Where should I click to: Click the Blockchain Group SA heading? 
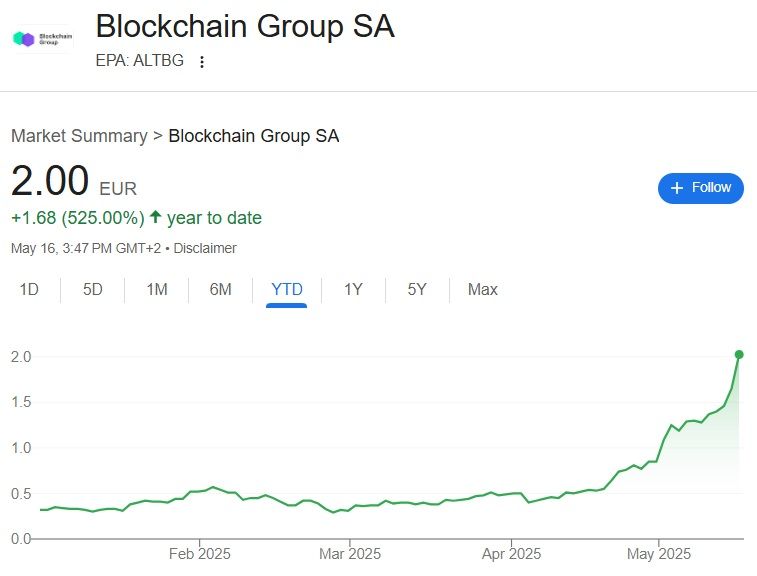click(245, 27)
